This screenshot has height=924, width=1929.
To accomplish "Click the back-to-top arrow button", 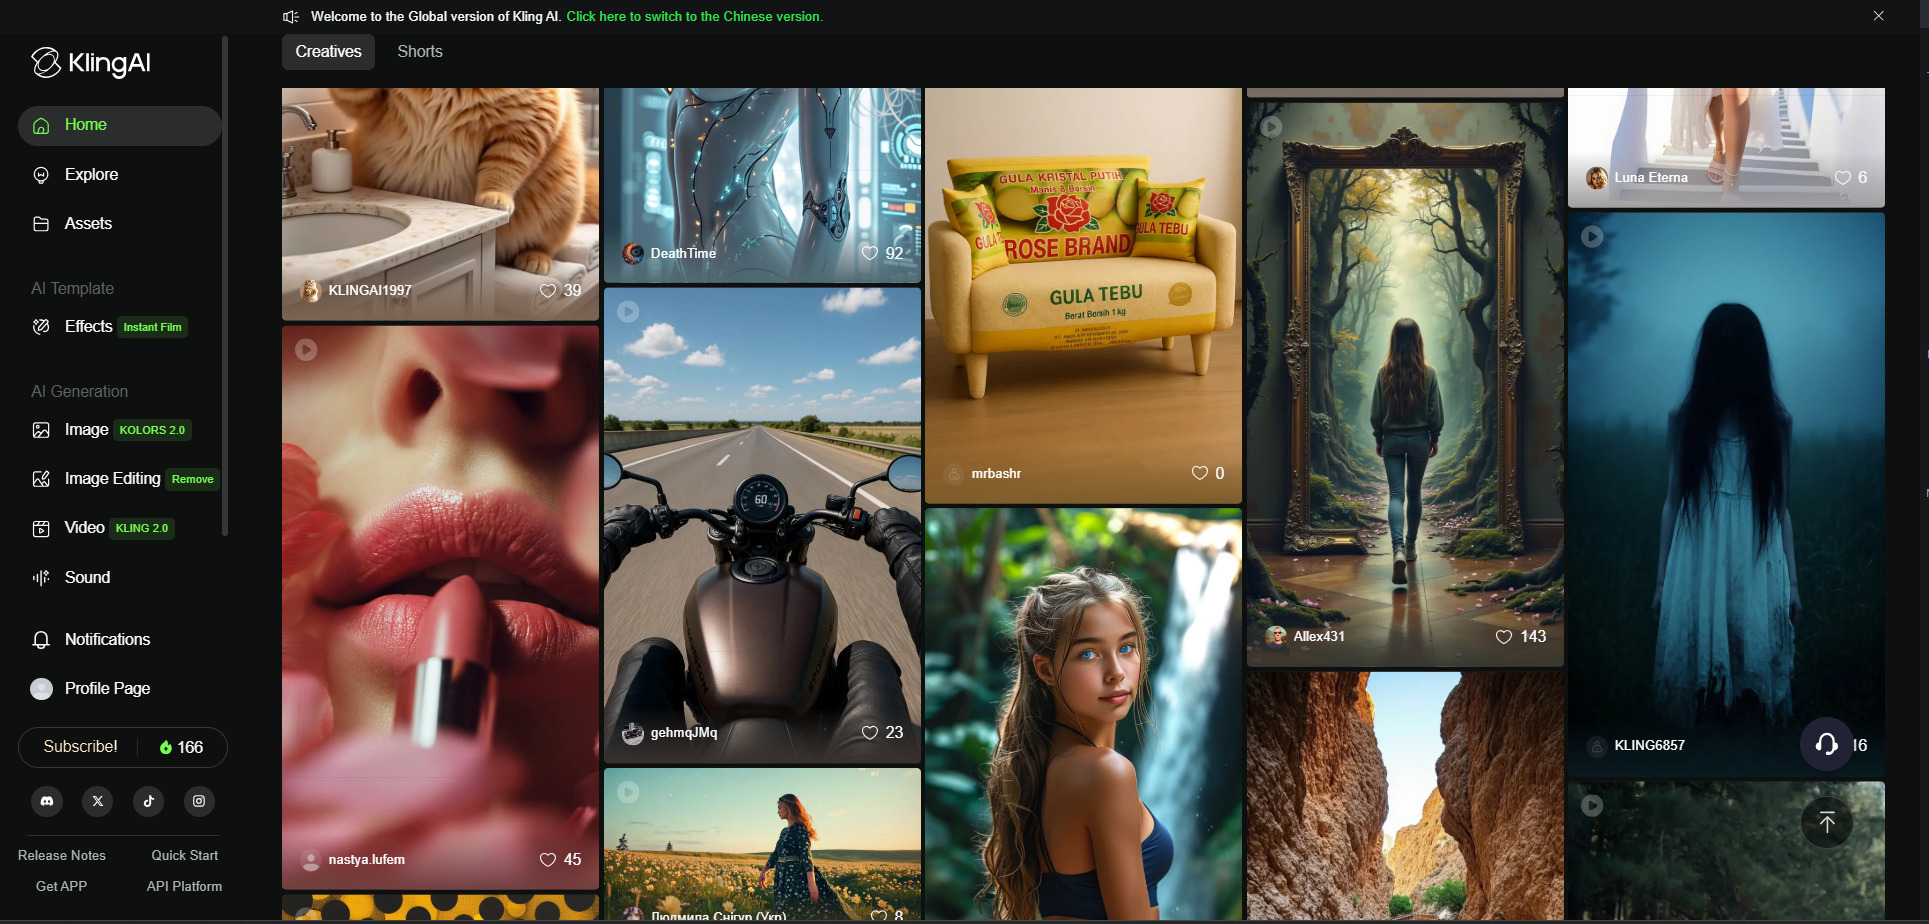I will tap(1826, 822).
